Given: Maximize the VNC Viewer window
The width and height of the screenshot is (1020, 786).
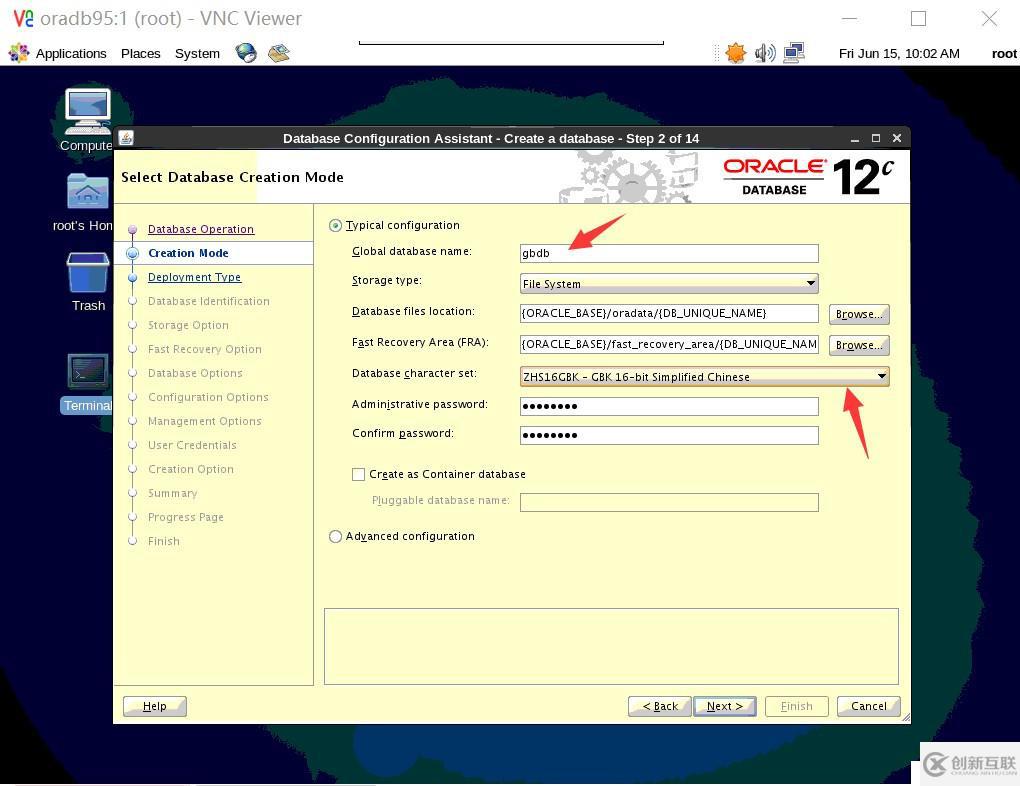Looking at the screenshot, I should 919,18.
